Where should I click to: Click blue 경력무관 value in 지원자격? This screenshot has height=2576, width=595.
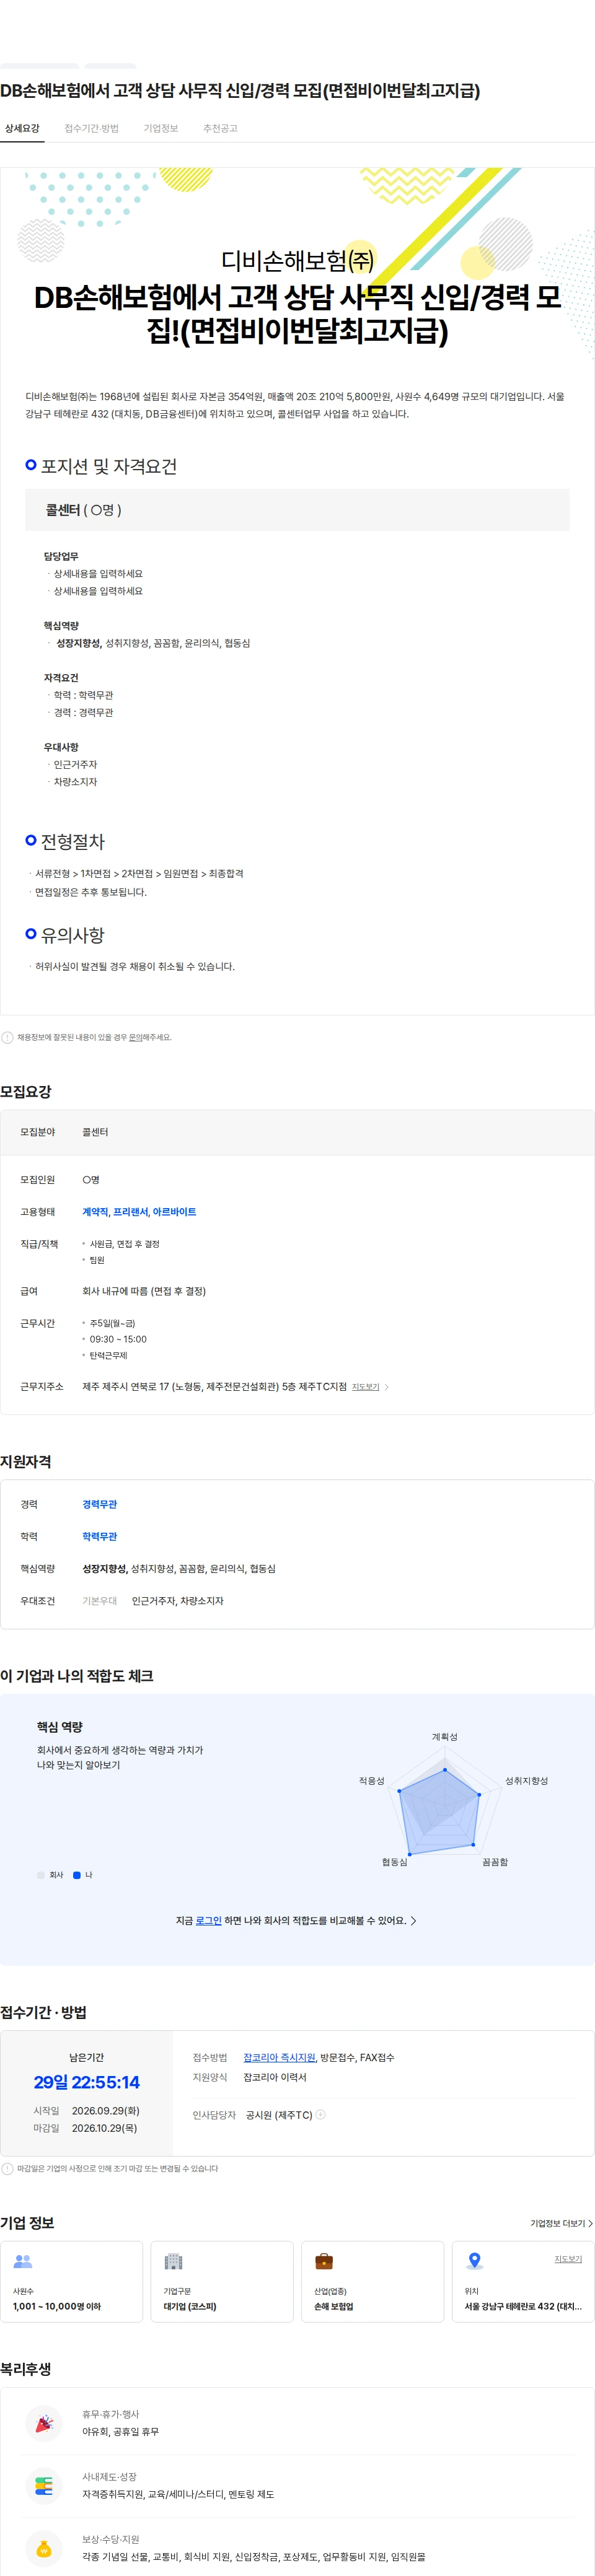100,1505
